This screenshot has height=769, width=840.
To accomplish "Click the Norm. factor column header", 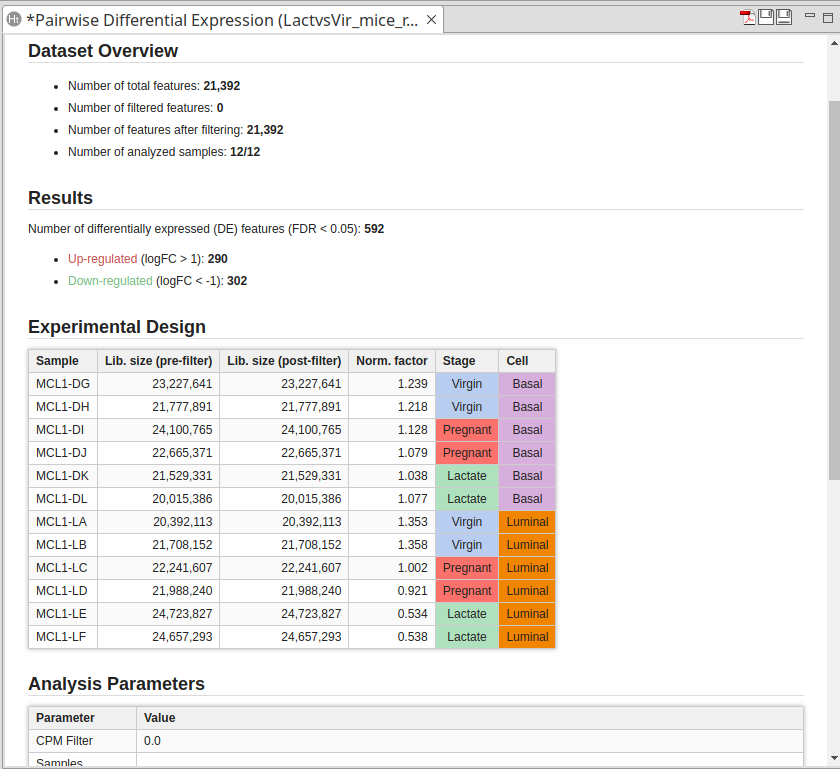I will 392,361.
